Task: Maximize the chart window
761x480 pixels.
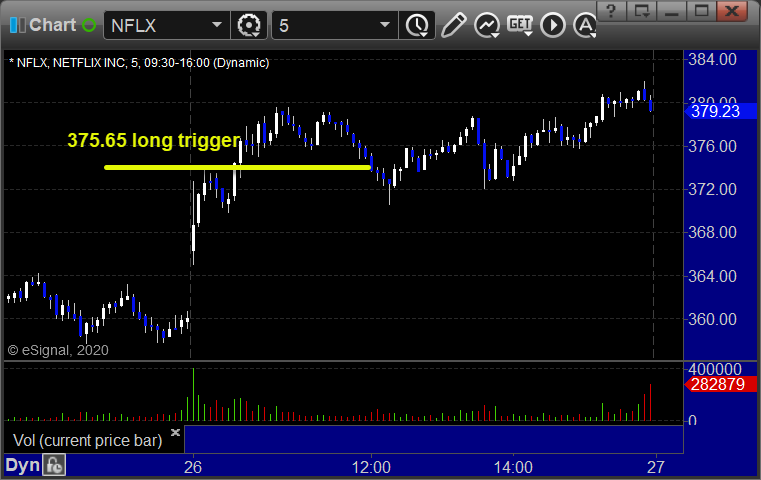Action: (701, 11)
